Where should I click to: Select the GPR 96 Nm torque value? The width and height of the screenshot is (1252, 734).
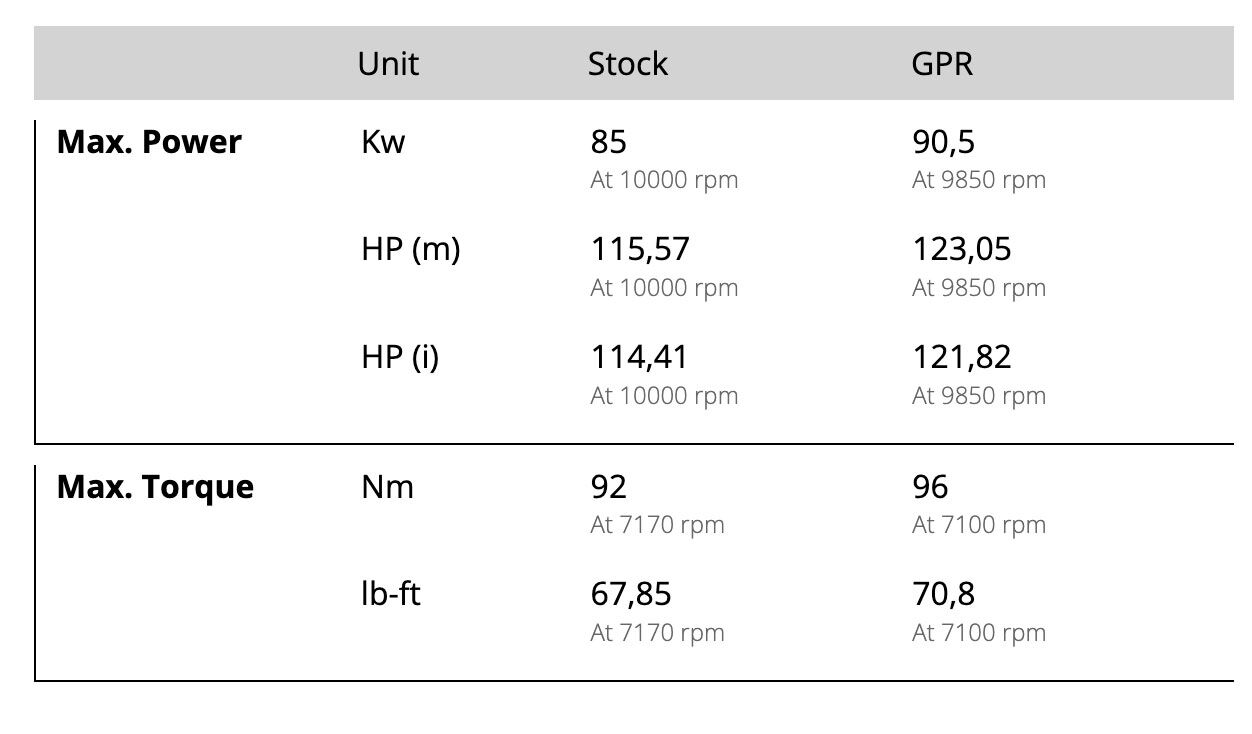[x=930, y=487]
